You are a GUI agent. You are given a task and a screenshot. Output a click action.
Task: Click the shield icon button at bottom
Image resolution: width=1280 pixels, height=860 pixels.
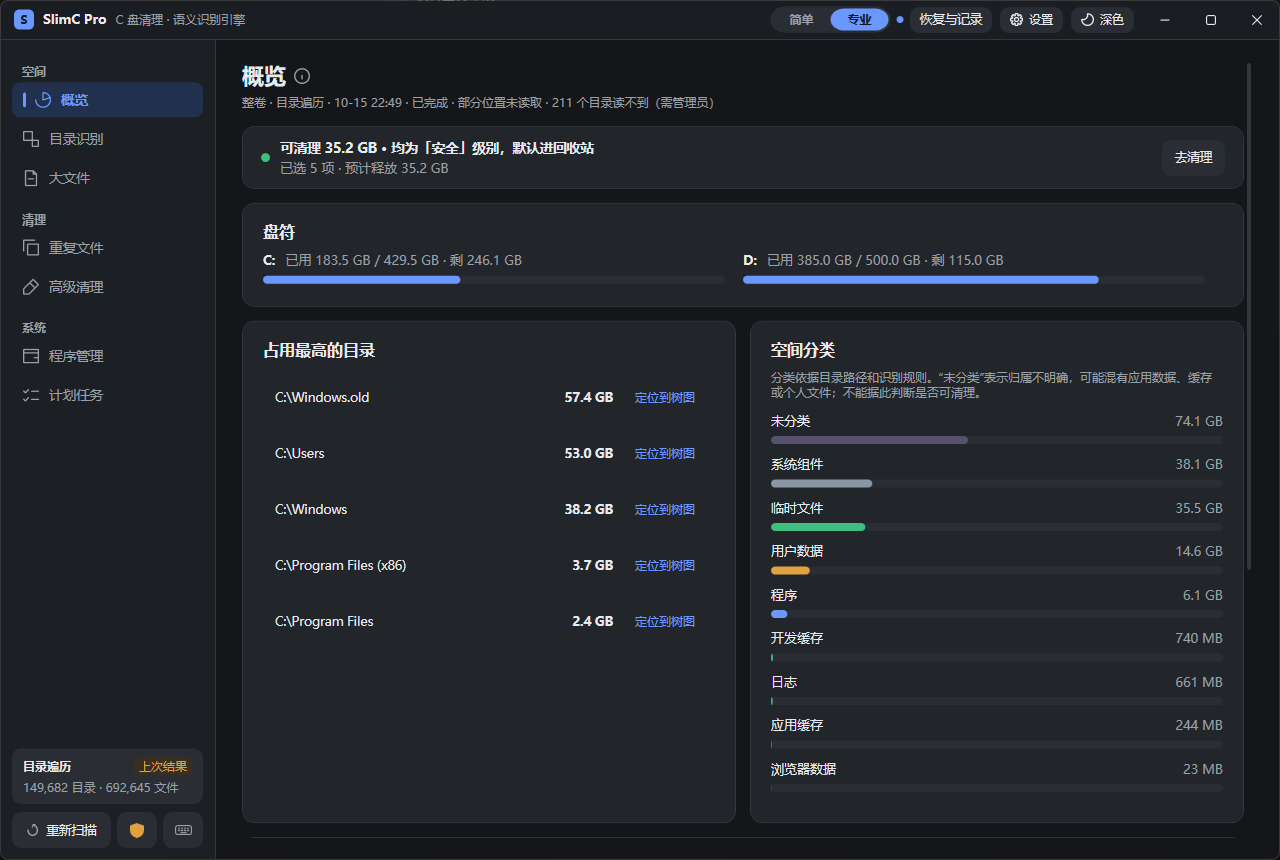click(x=137, y=830)
